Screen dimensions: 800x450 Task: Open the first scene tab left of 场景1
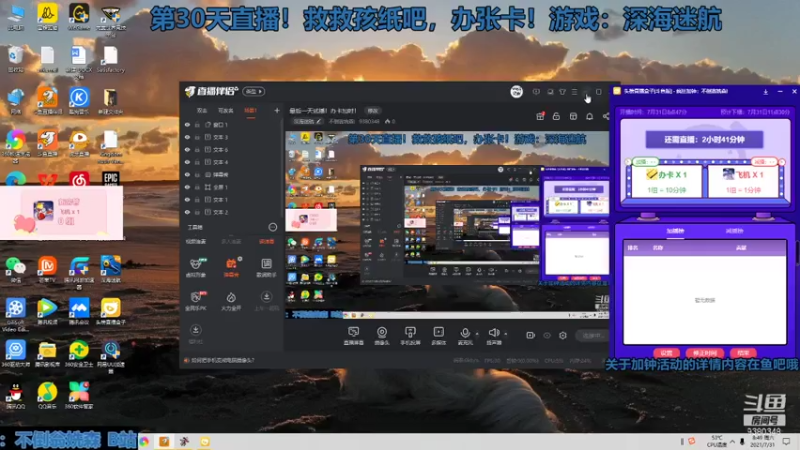click(202, 111)
